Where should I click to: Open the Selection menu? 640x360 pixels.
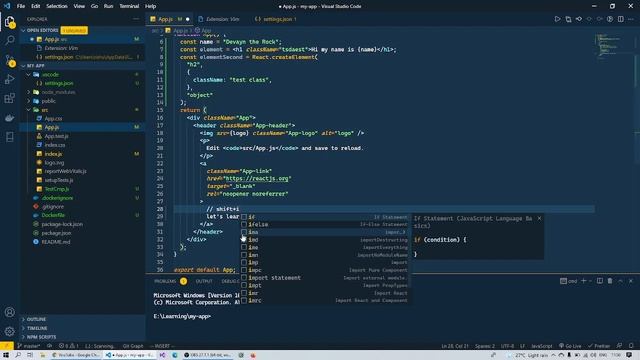[x=57, y=6]
